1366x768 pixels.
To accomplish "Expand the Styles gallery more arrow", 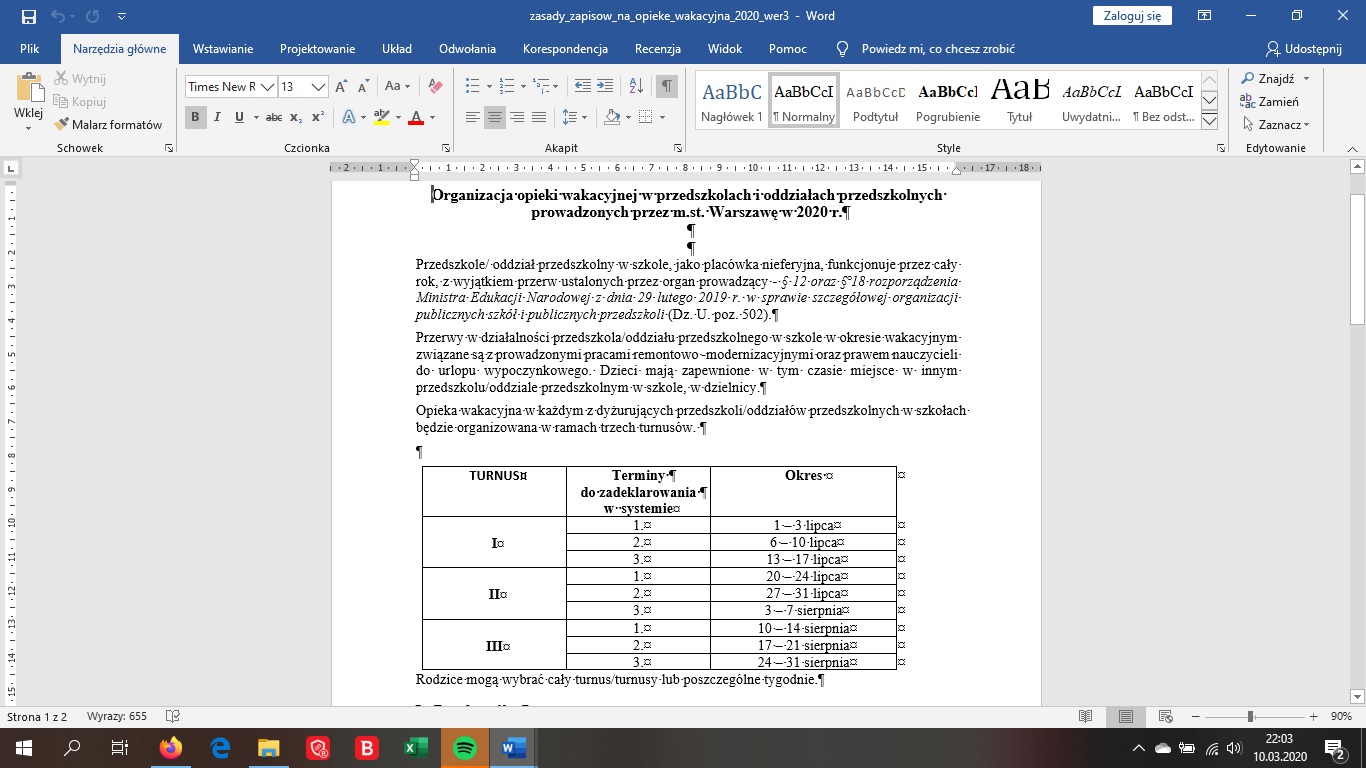I will pos(1209,121).
